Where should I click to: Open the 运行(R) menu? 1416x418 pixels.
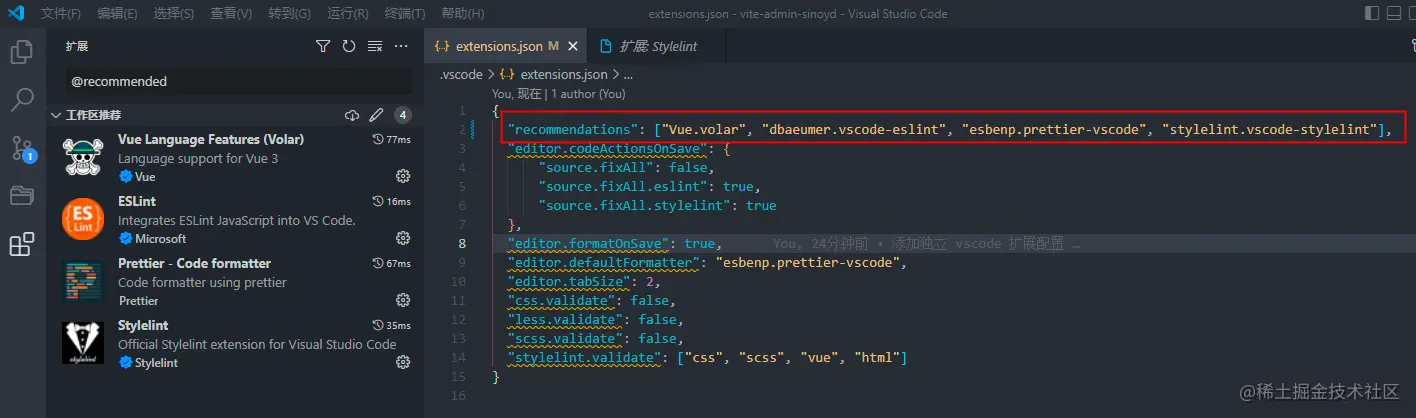[x=347, y=14]
